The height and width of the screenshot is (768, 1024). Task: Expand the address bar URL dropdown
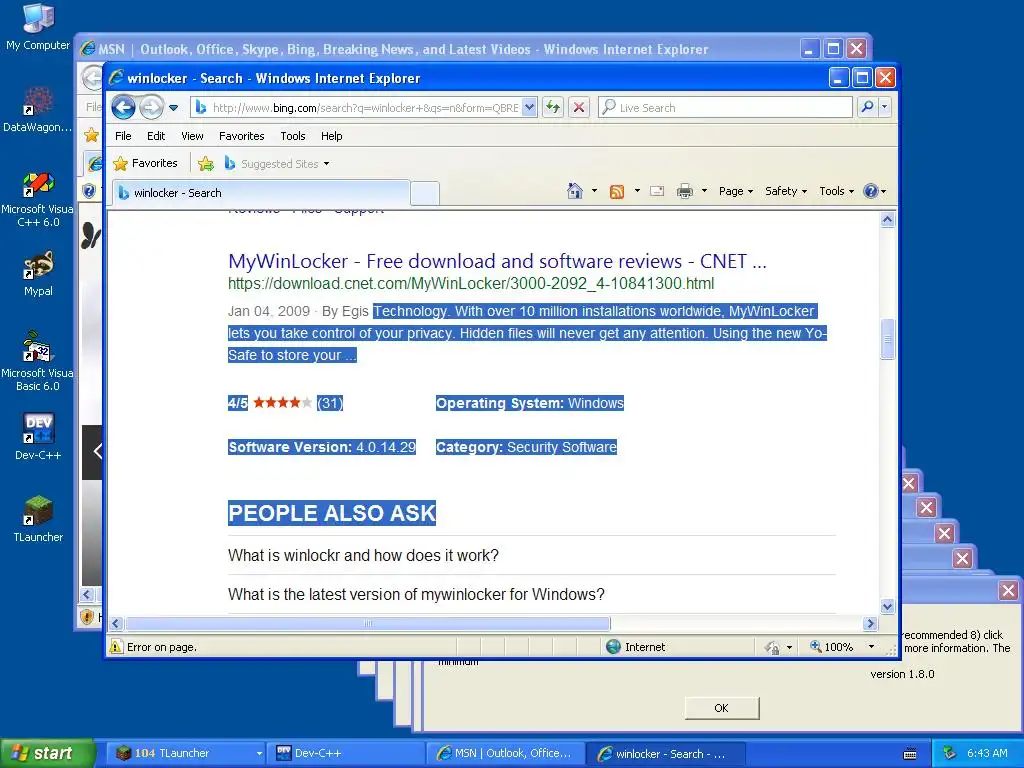click(530, 107)
